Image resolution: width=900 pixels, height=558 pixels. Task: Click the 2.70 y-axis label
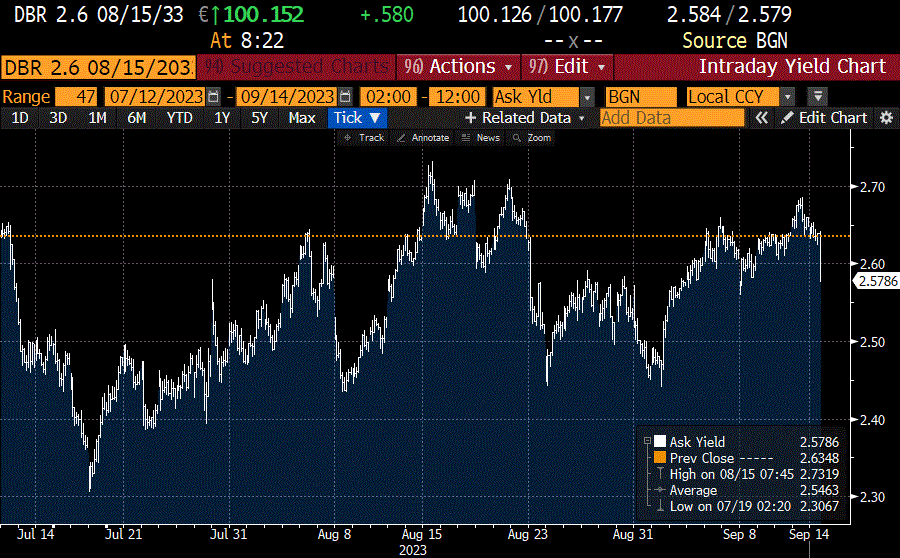coord(872,187)
